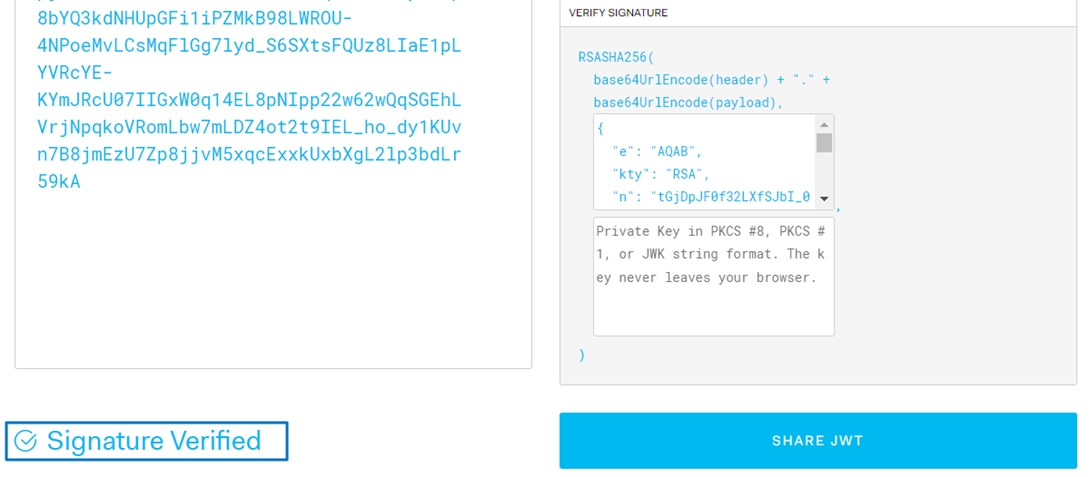
Task: Click the final token line ending 59kA
Action: (59, 182)
